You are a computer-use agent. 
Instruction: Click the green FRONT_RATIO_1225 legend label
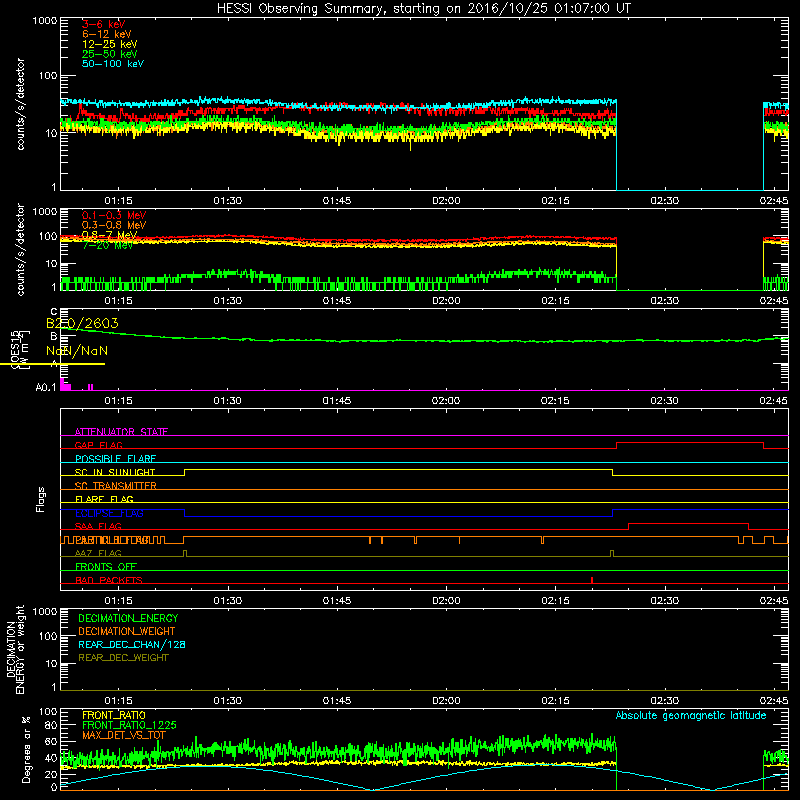click(129, 725)
